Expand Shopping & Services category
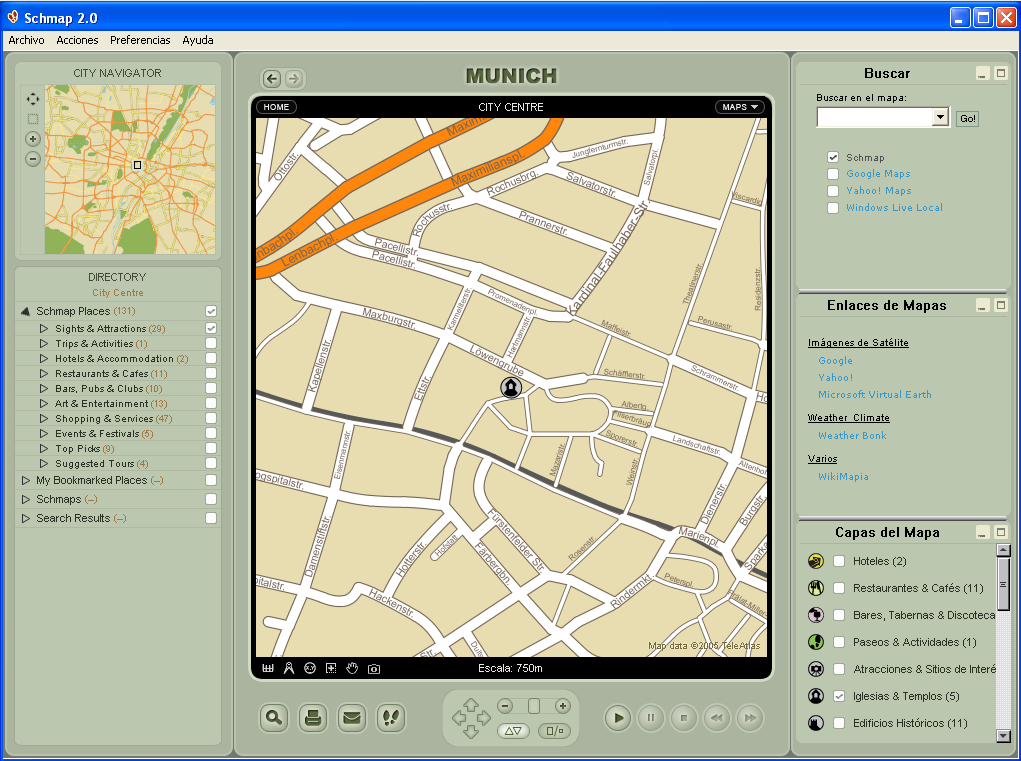Screen dimensions: 1021x761 (x=44, y=419)
